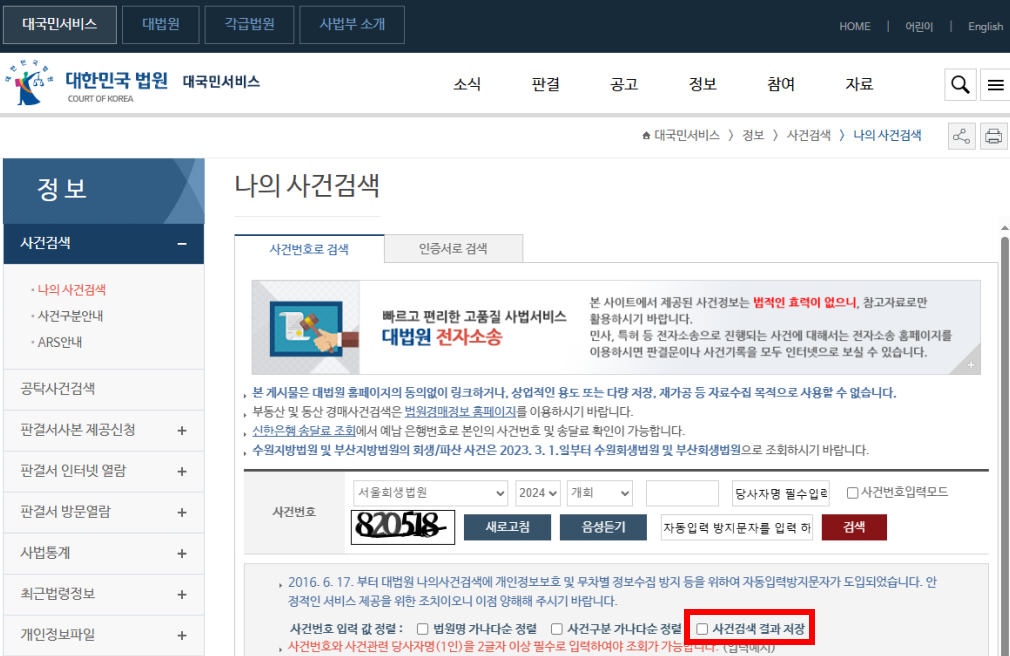This screenshot has width=1010, height=656.
Task: Check 사건검색 결과 저장
Action: (702, 629)
